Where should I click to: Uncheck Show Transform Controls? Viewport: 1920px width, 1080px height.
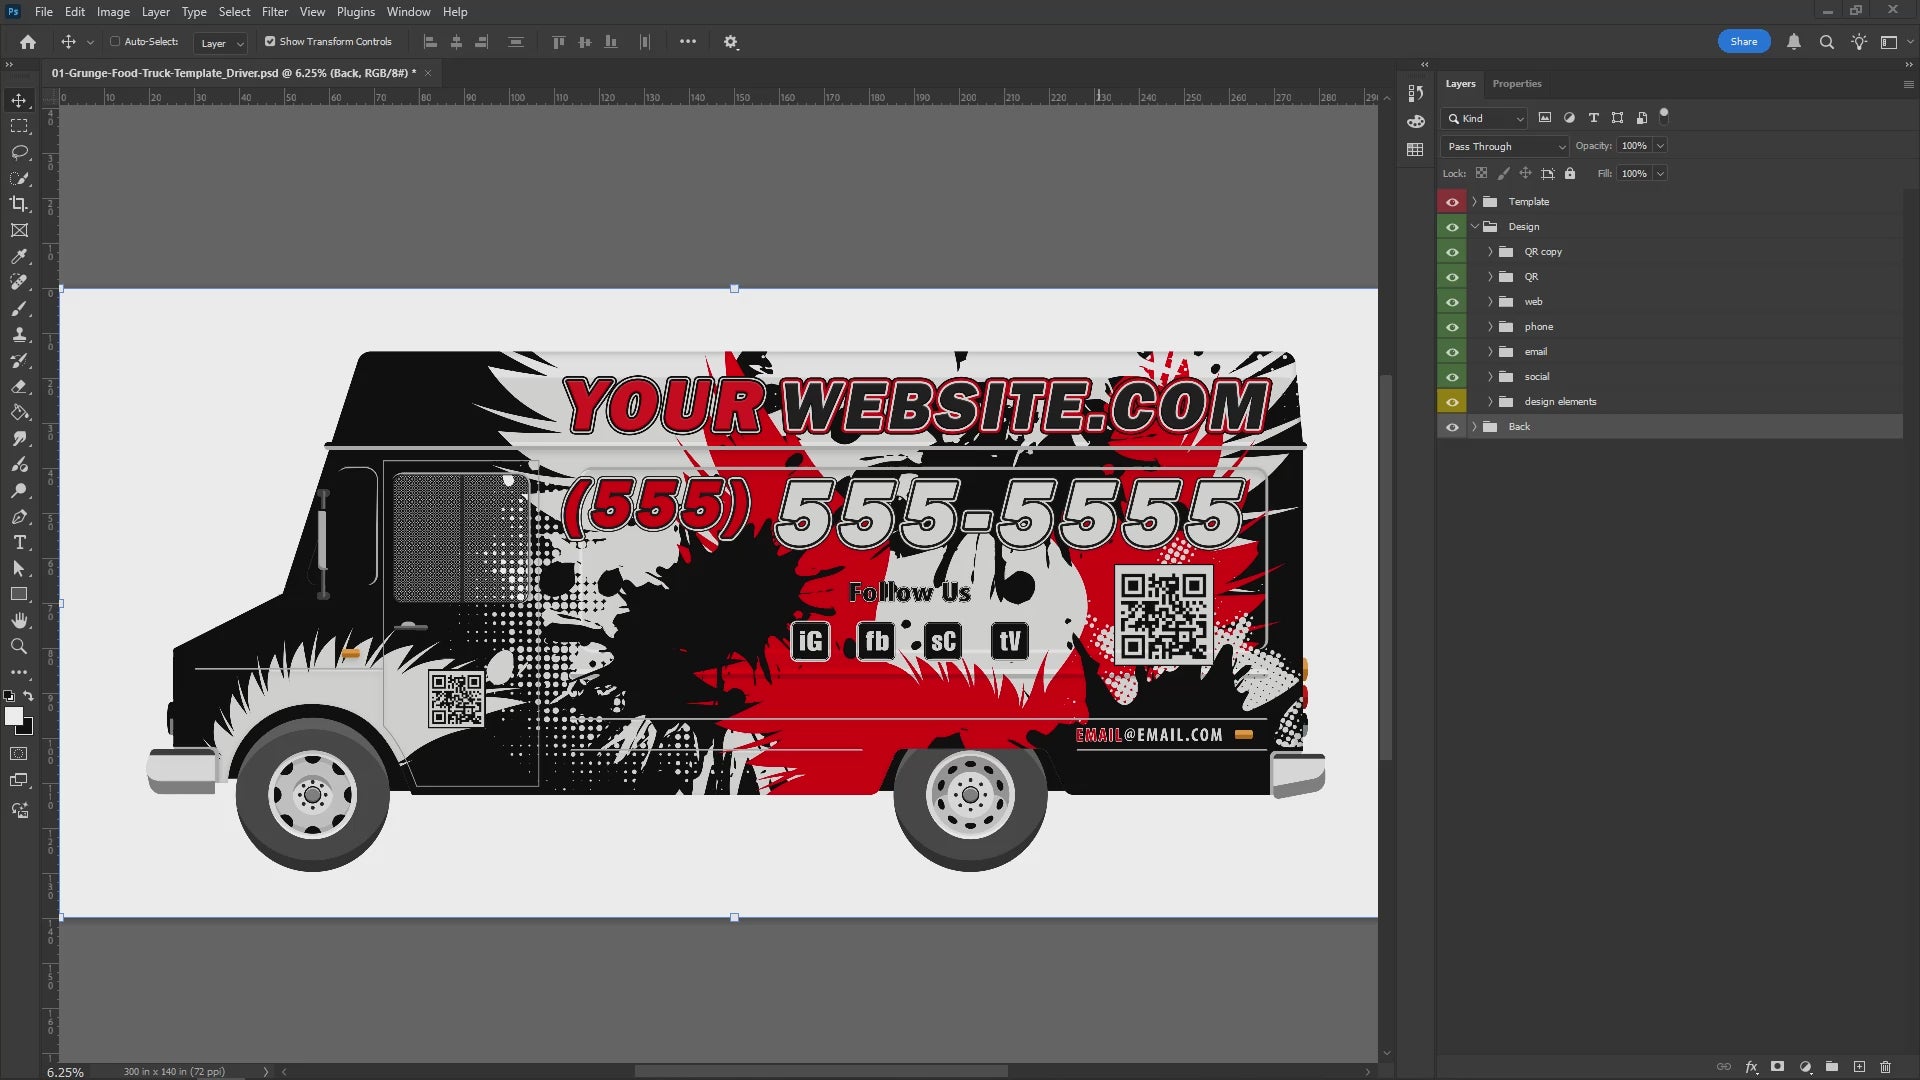click(x=270, y=42)
